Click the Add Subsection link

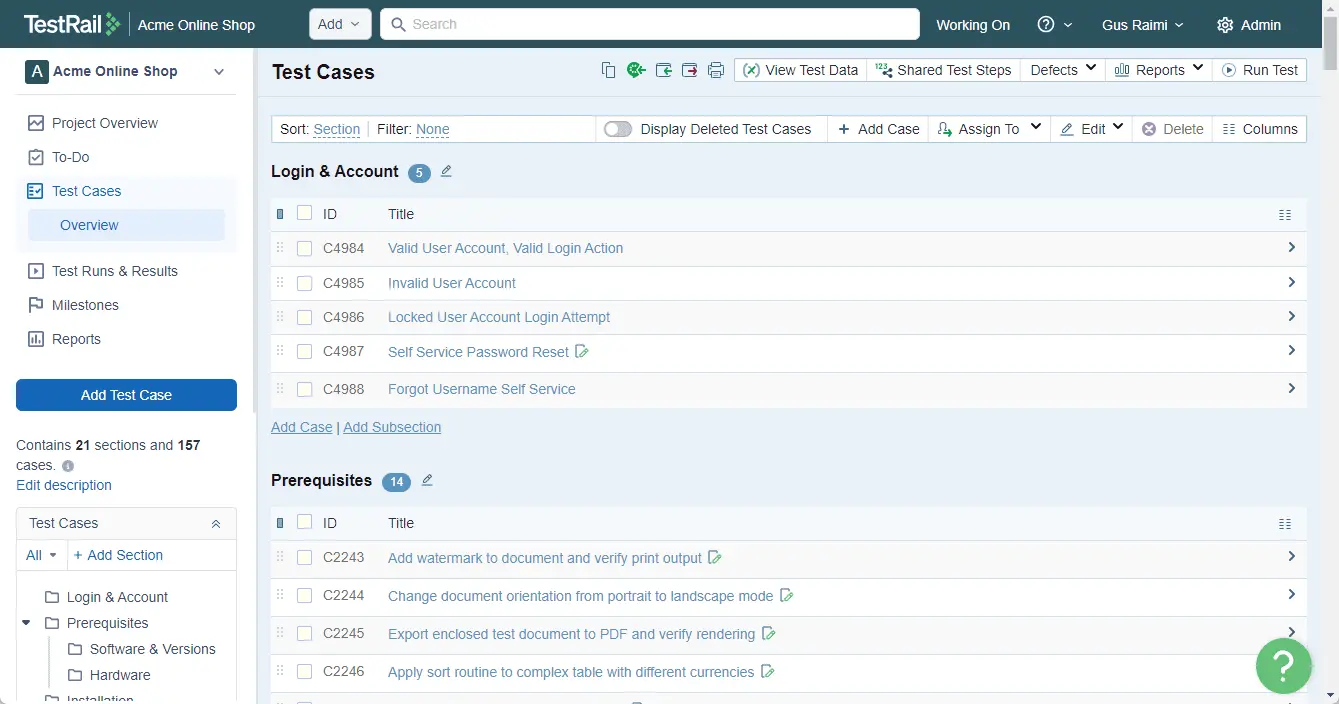(392, 427)
